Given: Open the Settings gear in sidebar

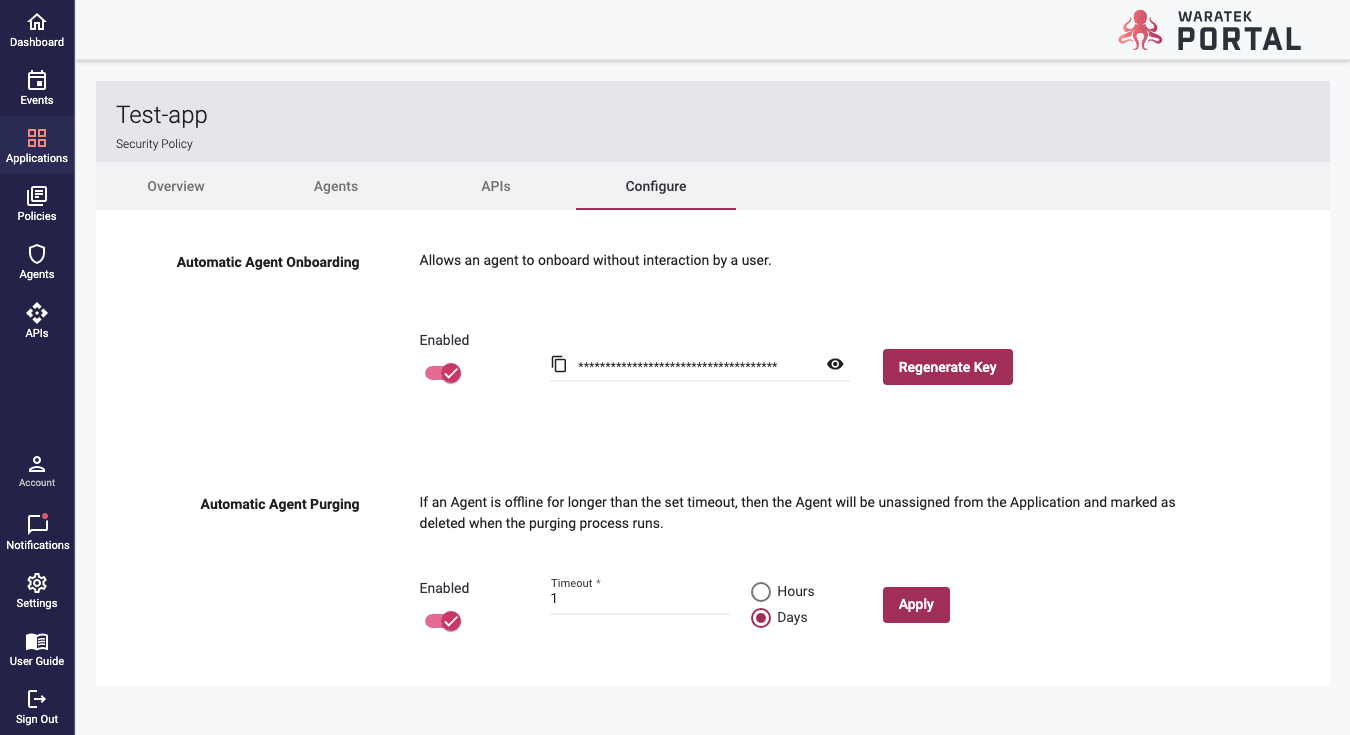Looking at the screenshot, I should pos(37,590).
